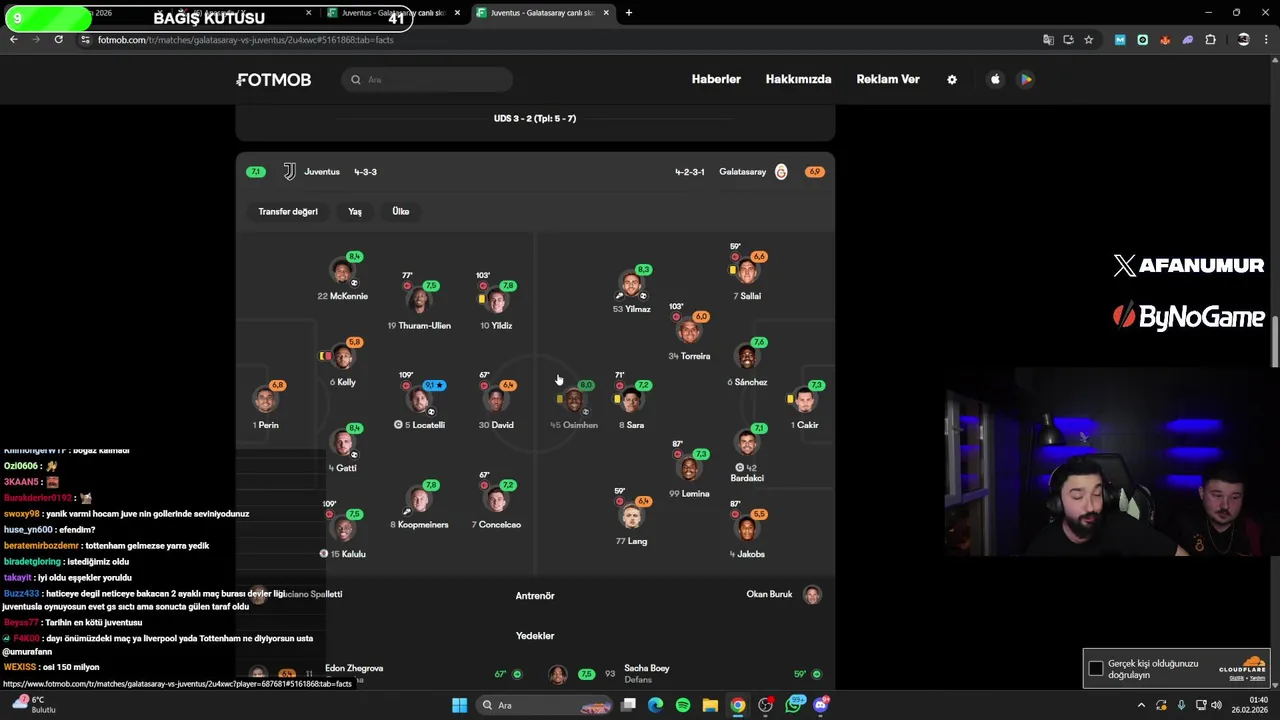This screenshot has width=1280, height=720.
Task: Select the search magnifier in FotMob search
Action: coord(356,80)
